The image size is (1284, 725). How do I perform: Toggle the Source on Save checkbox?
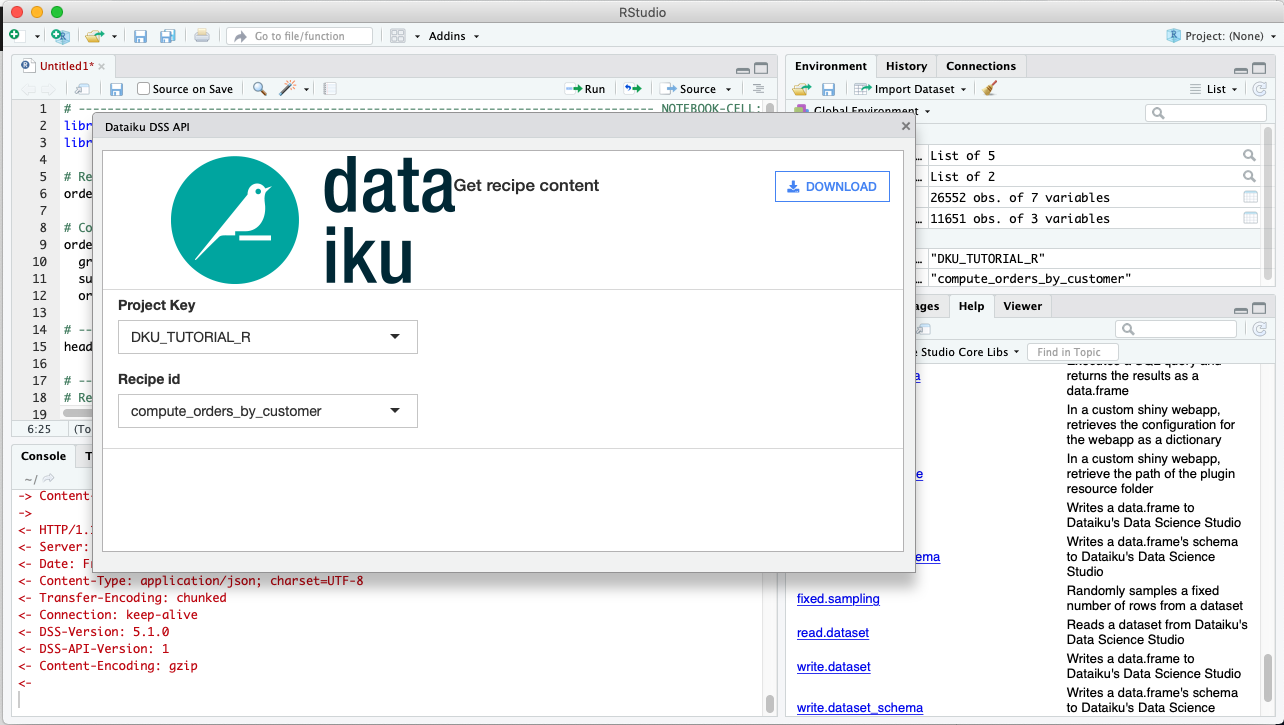143,89
